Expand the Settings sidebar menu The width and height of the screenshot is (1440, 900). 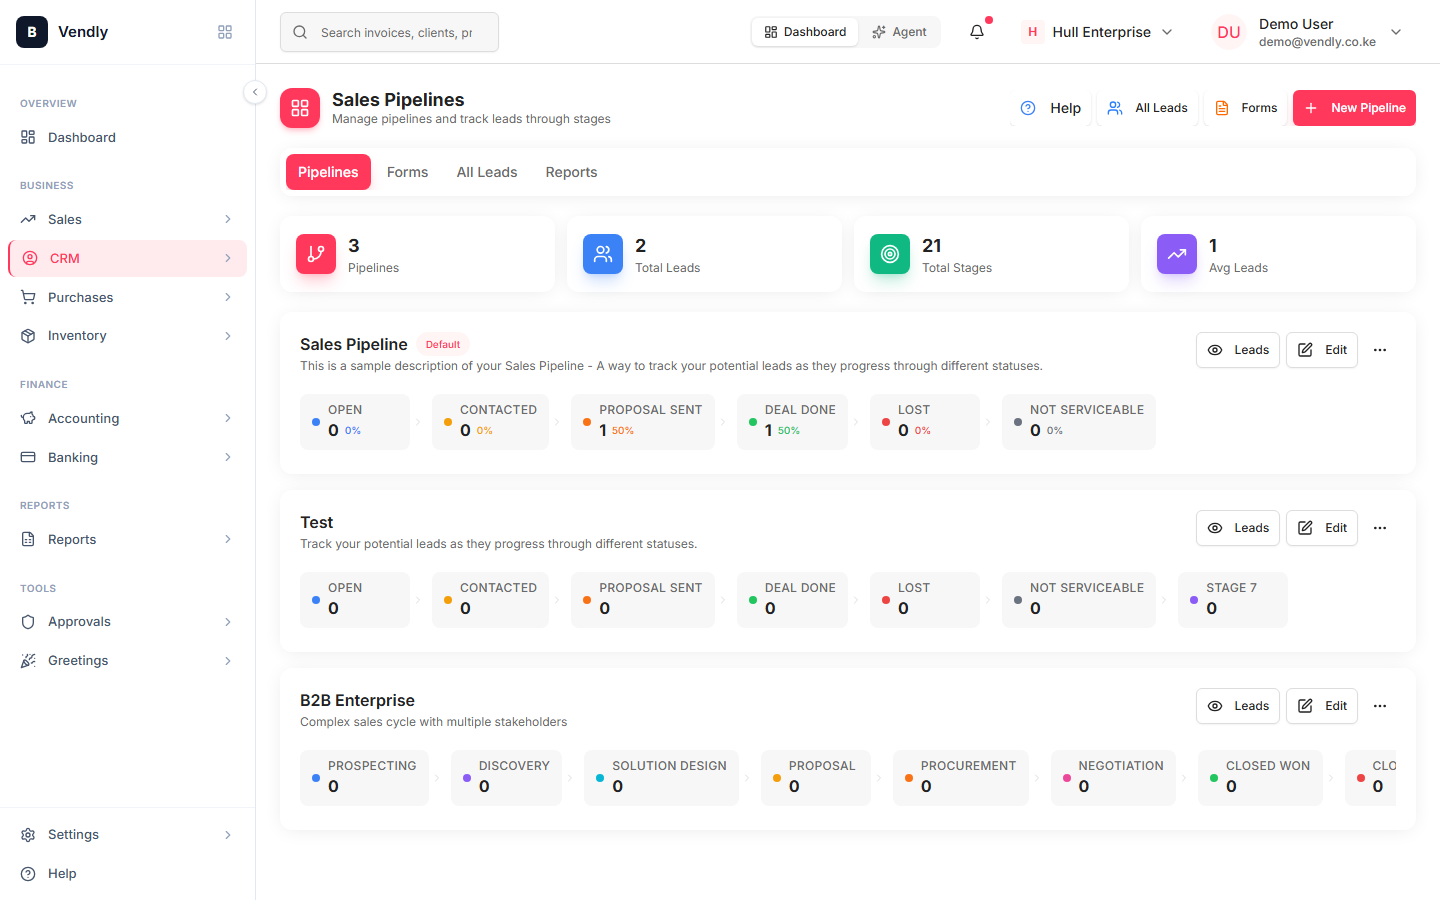pos(127,834)
